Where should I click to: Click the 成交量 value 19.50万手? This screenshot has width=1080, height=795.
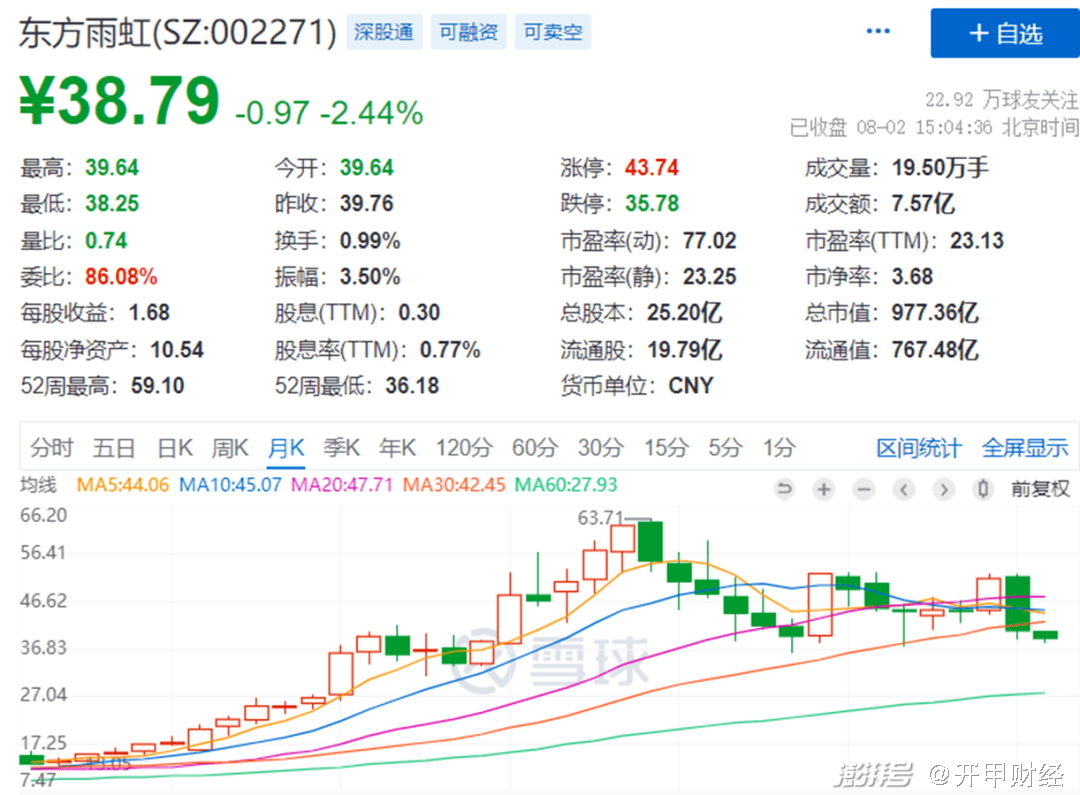939,167
